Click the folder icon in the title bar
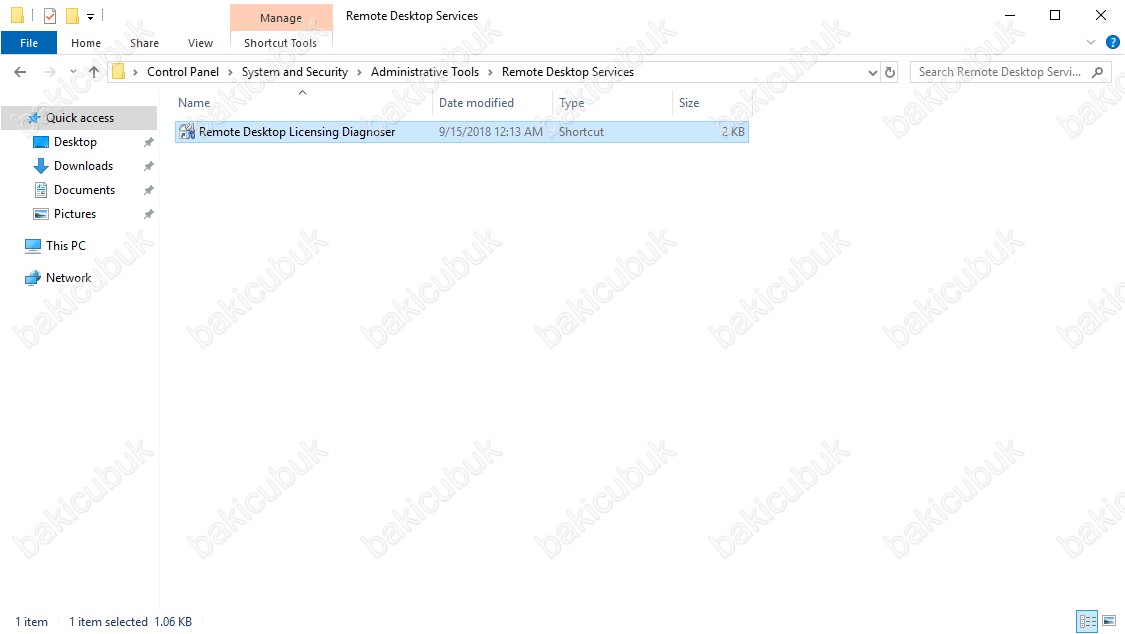 click(17, 15)
